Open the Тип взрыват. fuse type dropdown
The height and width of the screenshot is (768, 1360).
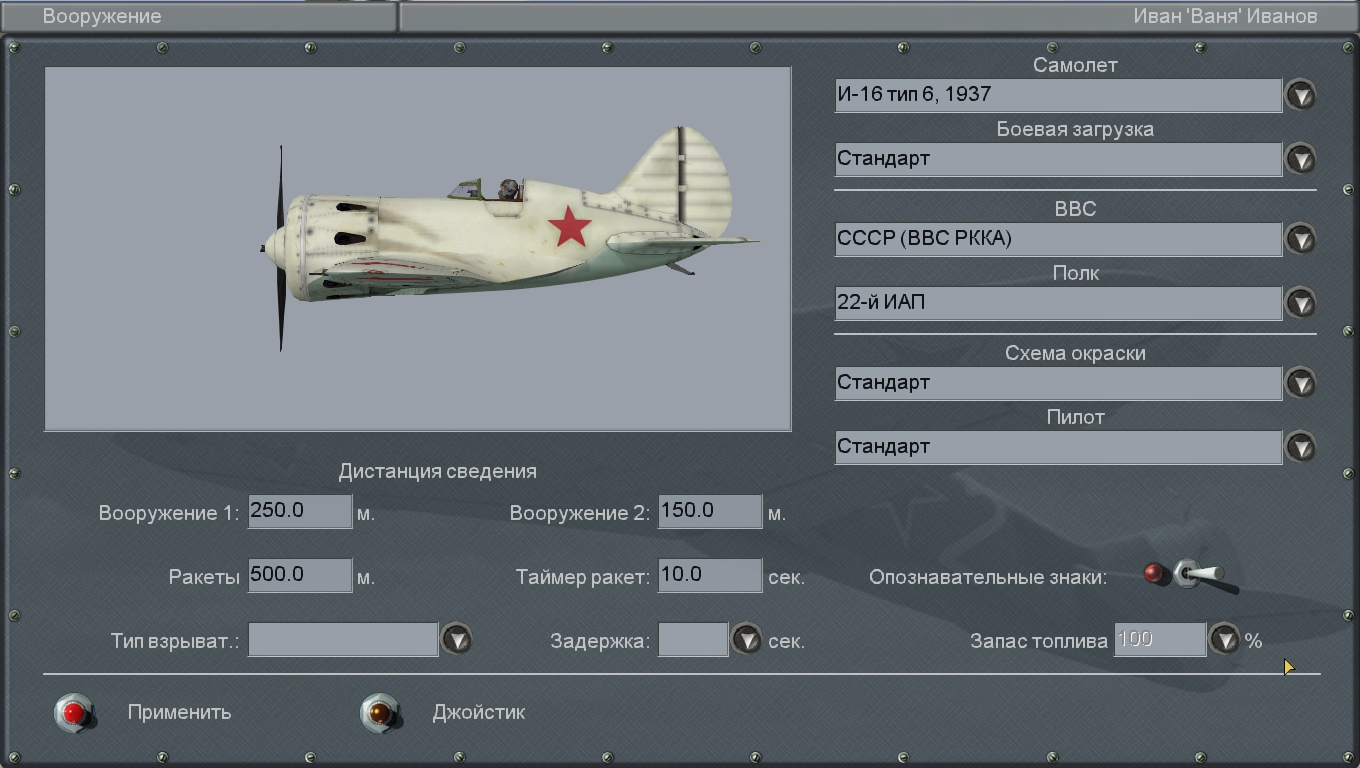click(456, 639)
